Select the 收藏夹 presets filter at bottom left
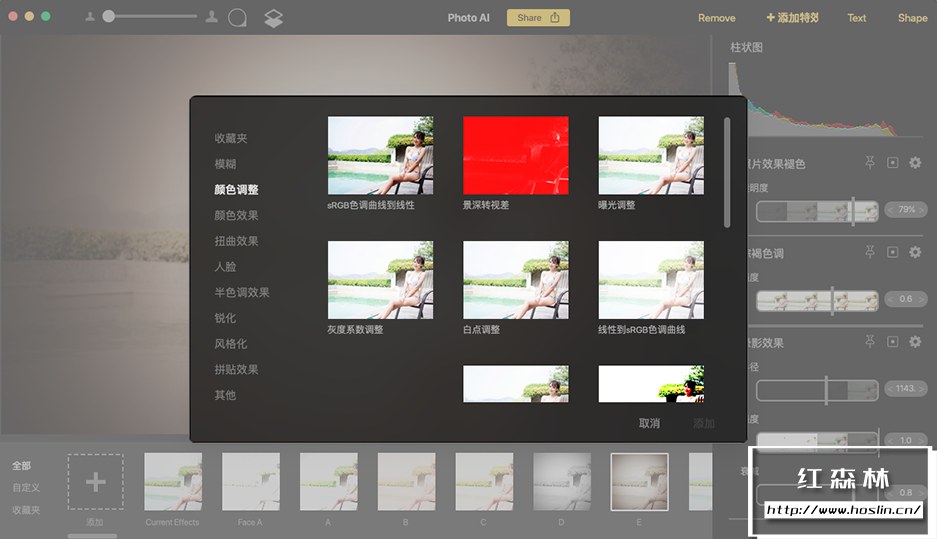 click(x=26, y=510)
